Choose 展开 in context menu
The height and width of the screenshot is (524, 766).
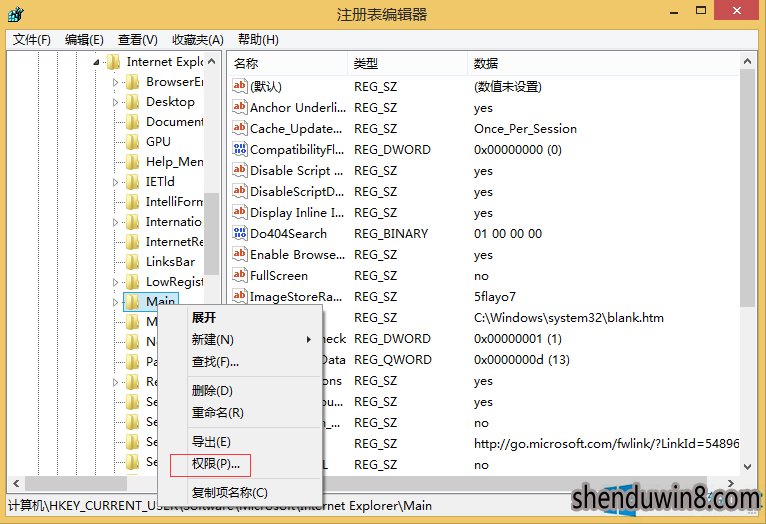pos(204,318)
